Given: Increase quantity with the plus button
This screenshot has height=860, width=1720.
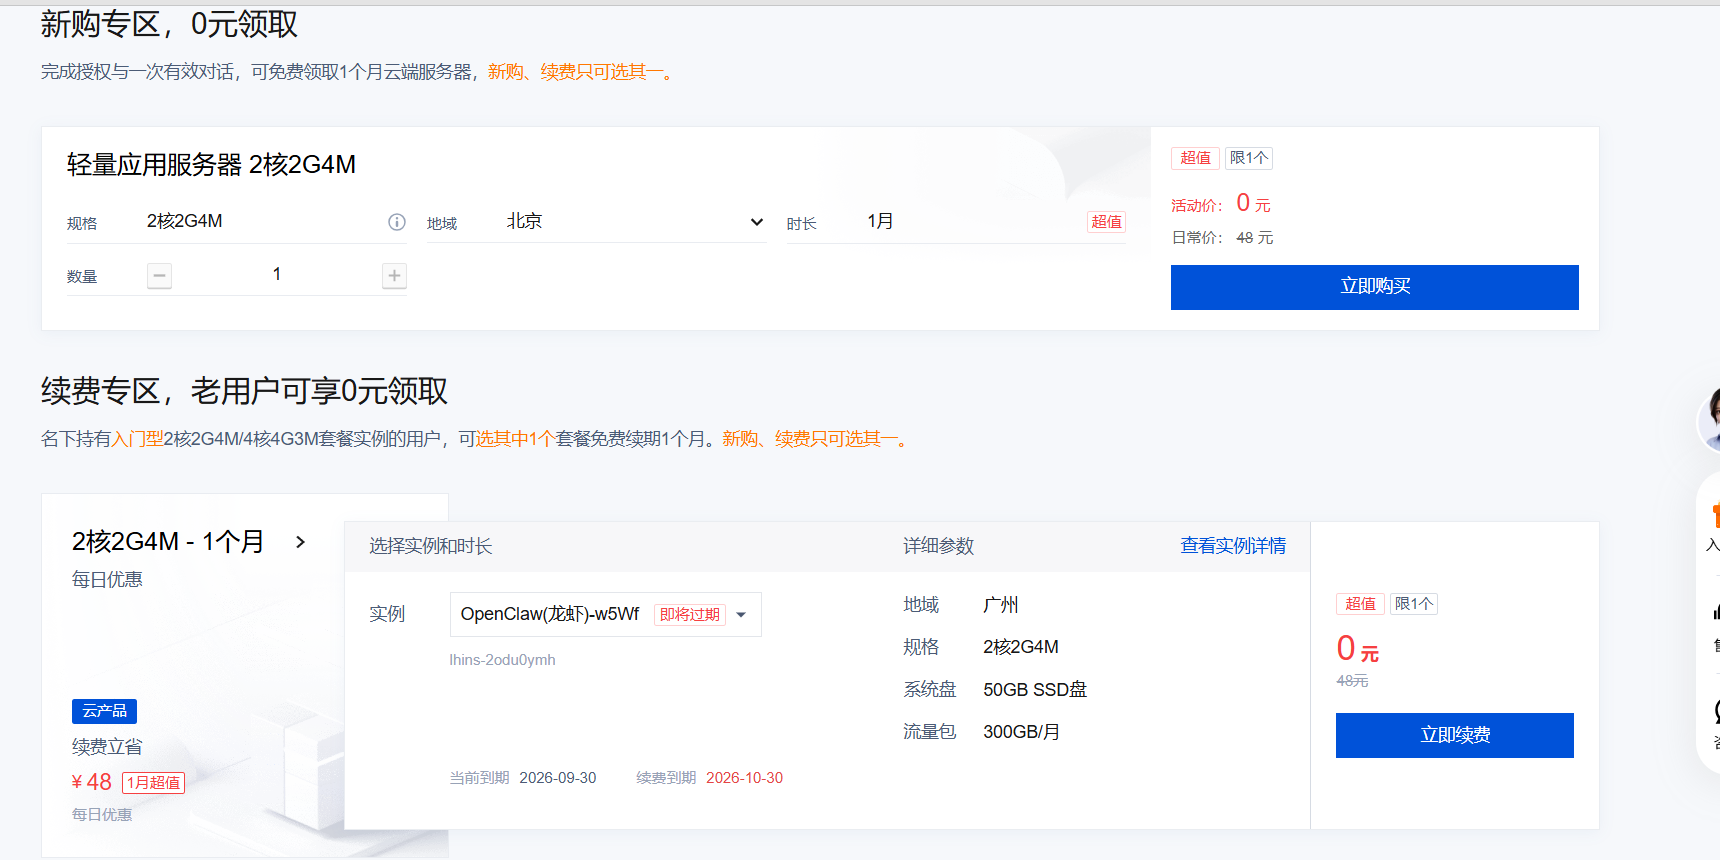Looking at the screenshot, I should pyautogui.click(x=394, y=276).
